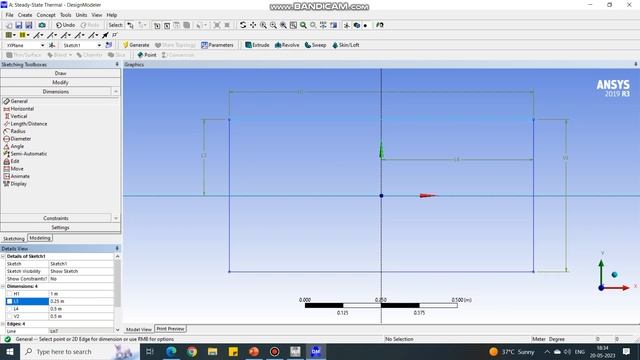Open the Tools menu
The height and width of the screenshot is (360, 640).
[x=66, y=15]
